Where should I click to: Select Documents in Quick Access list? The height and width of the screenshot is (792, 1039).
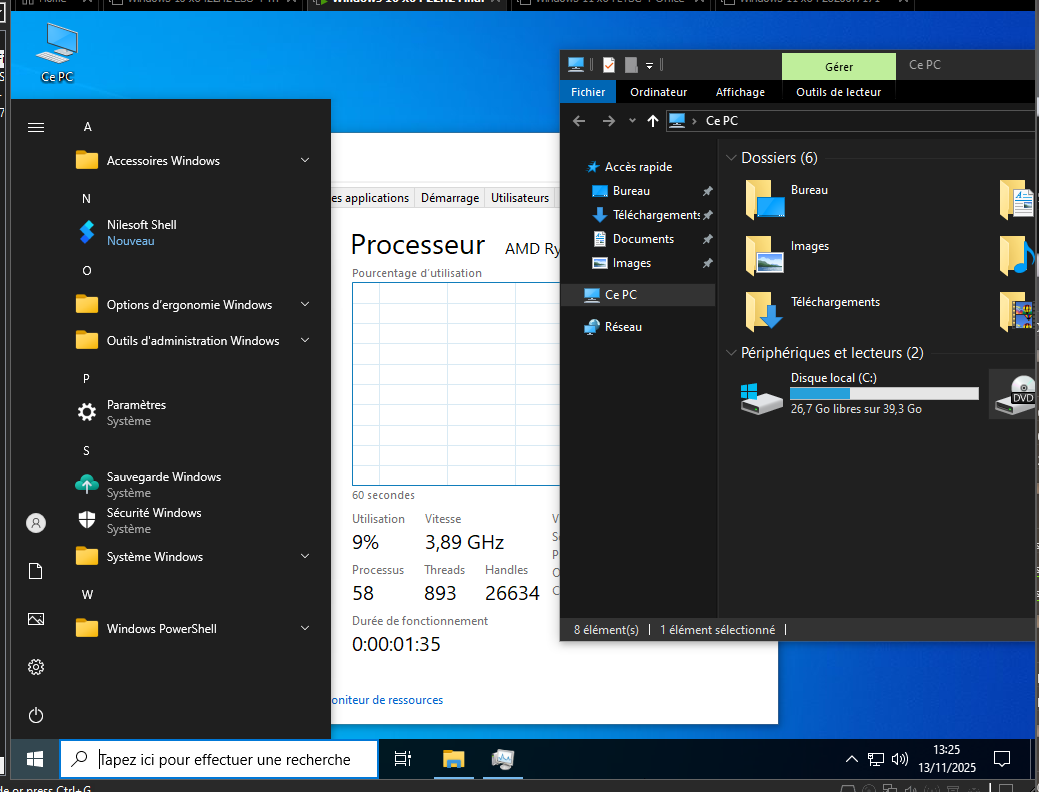point(643,239)
